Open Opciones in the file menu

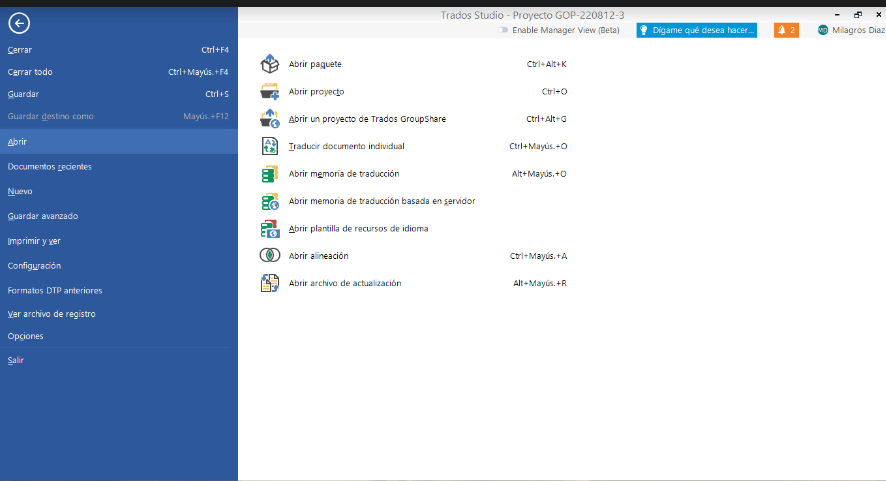[119, 336]
